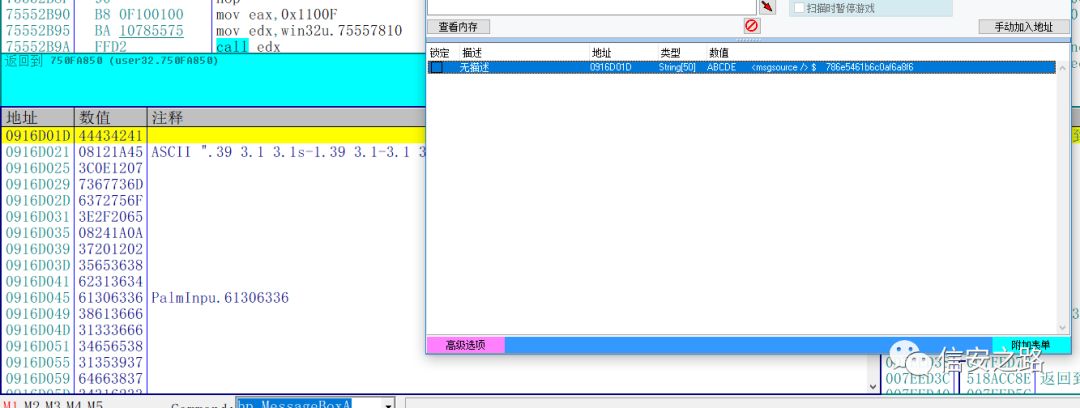
Task: Select the highlighted row at address 0916D01D
Action: tap(214, 135)
